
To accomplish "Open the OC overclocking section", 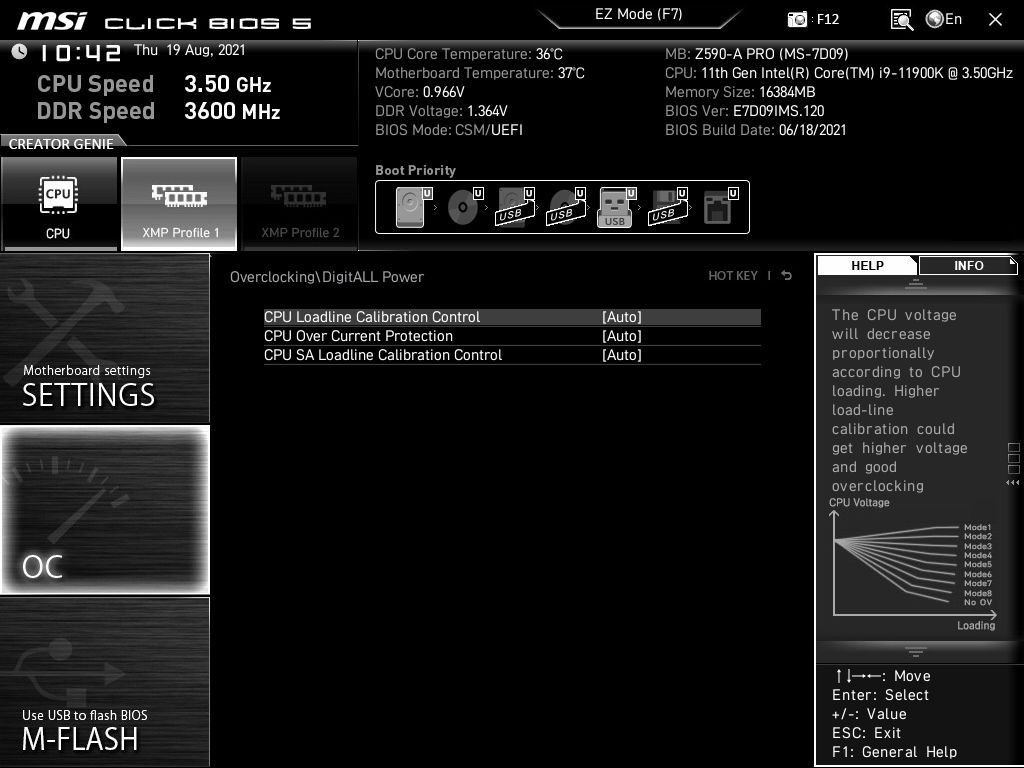I will (x=104, y=510).
